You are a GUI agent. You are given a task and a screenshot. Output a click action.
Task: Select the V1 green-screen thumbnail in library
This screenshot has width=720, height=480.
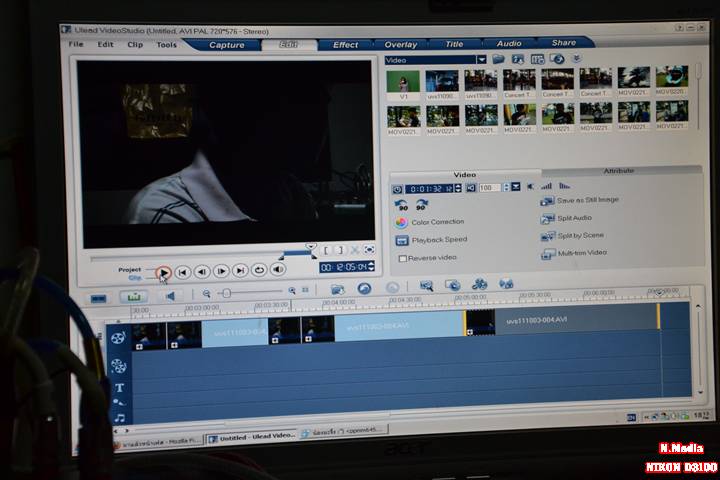[x=403, y=82]
